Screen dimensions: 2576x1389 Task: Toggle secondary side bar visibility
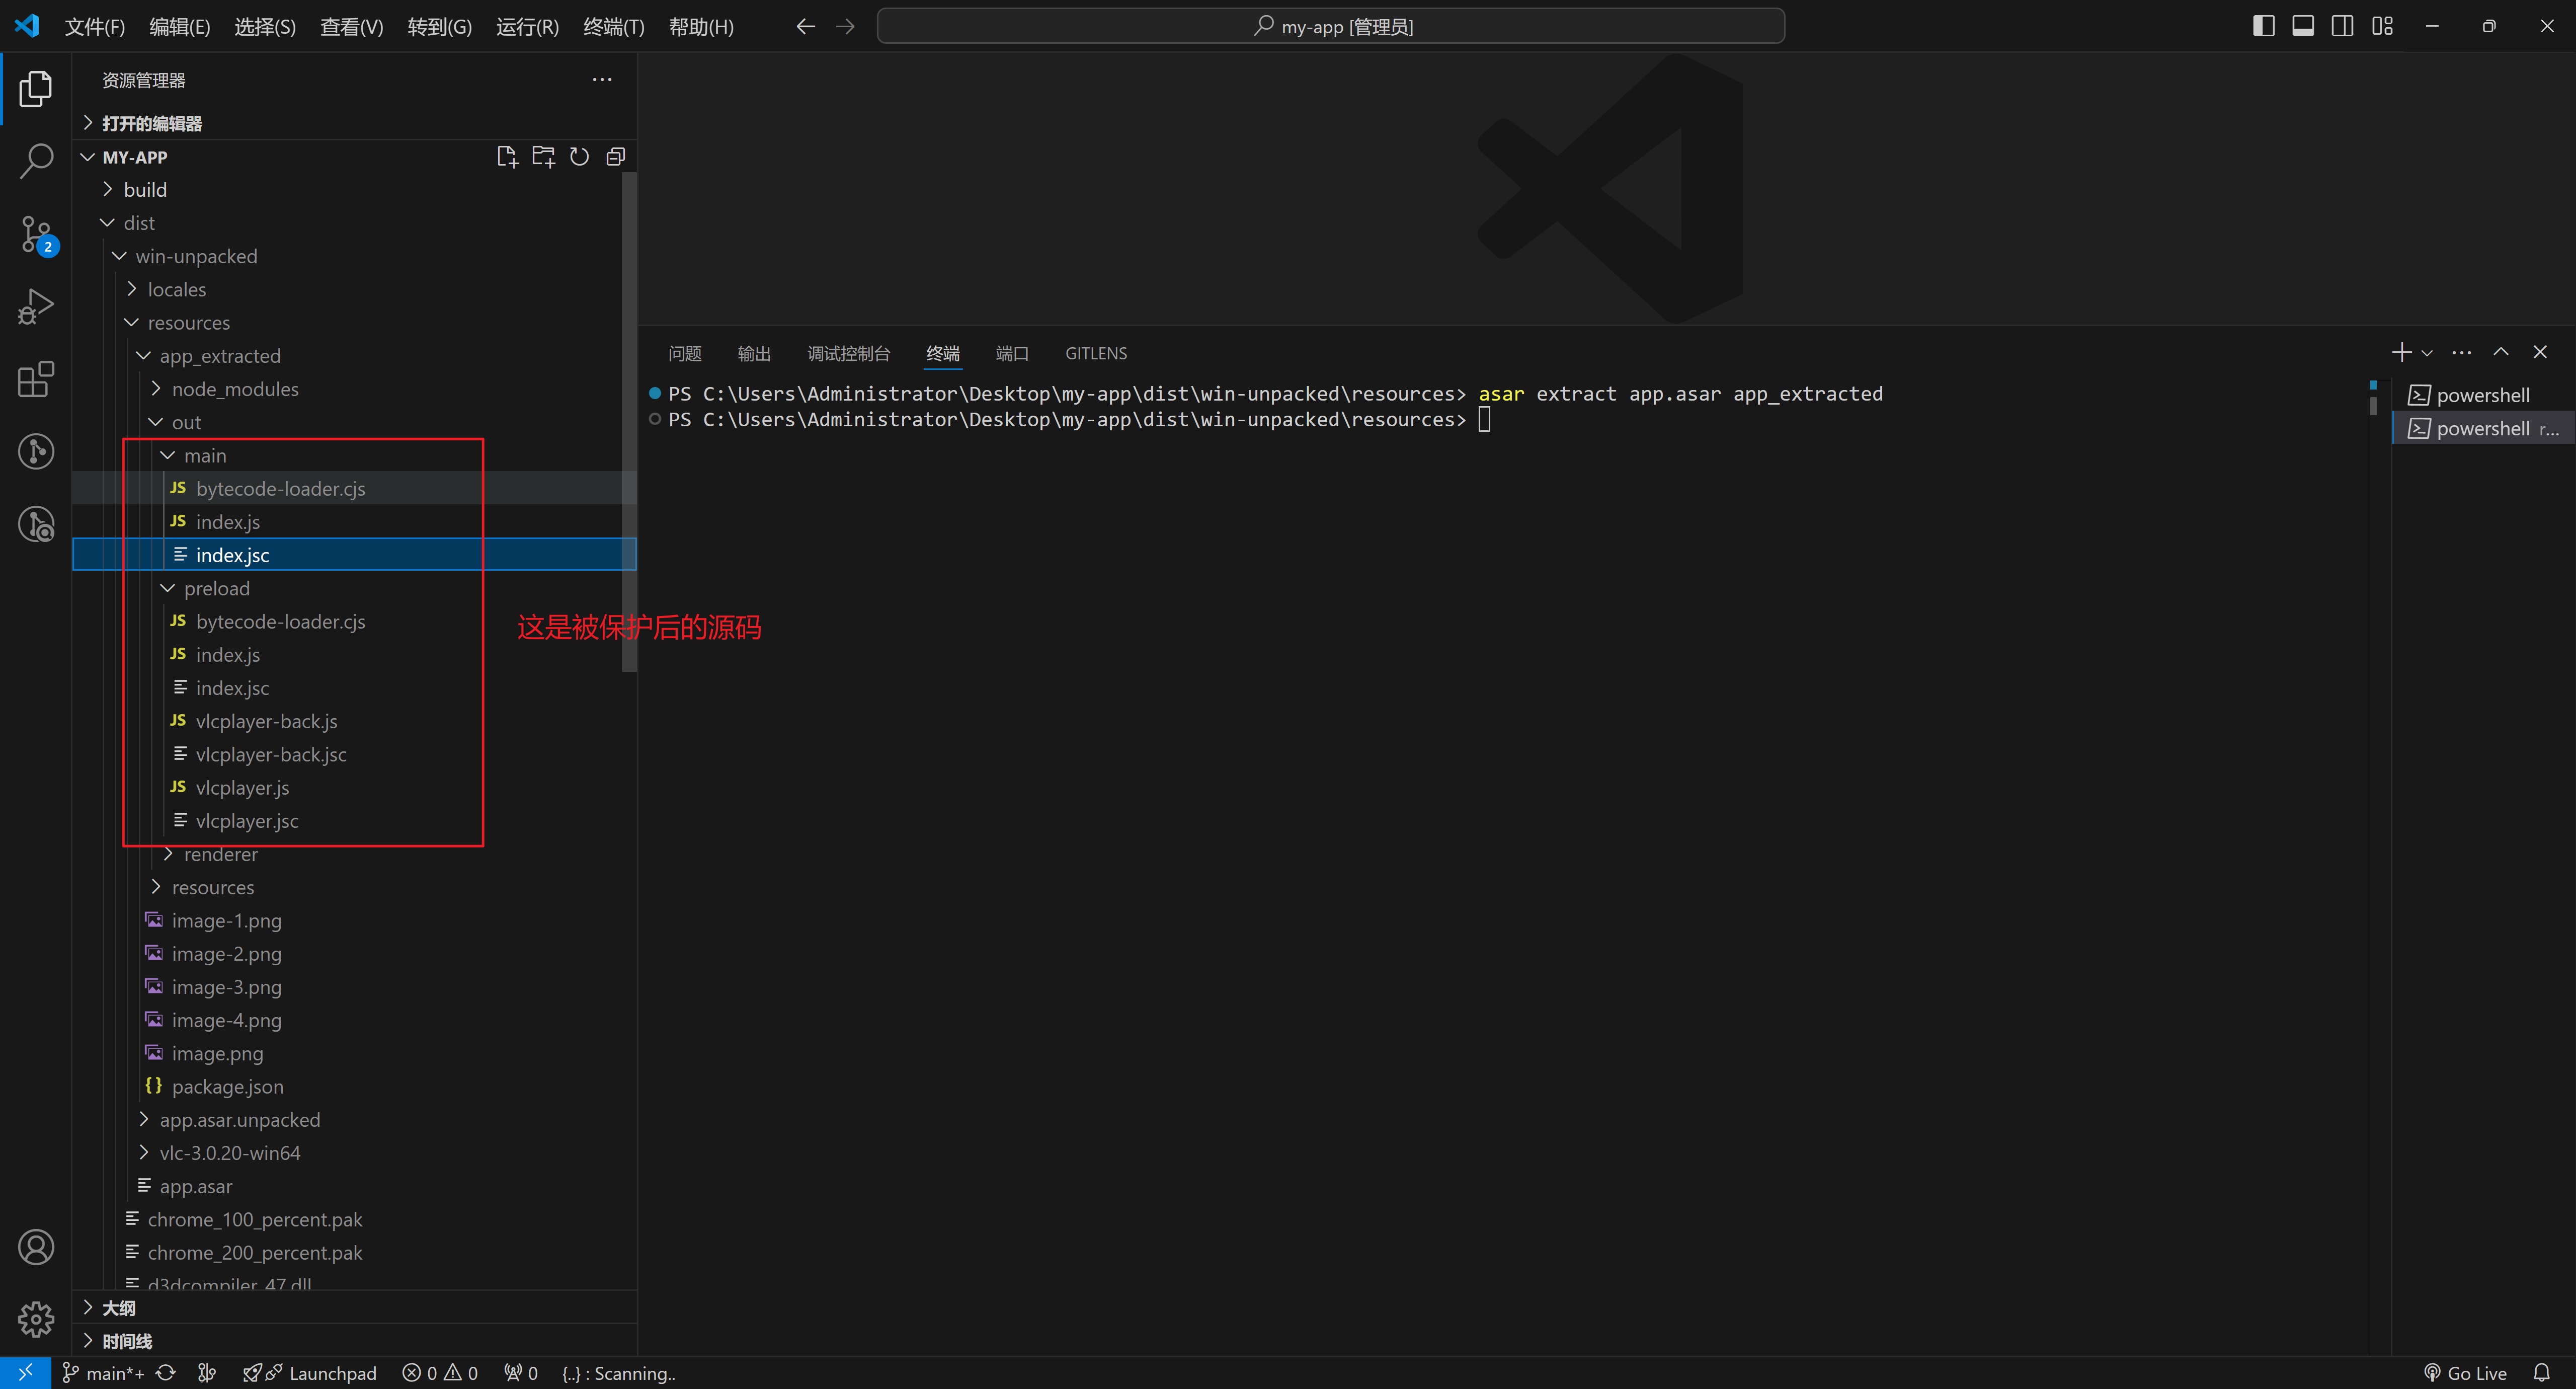click(x=2342, y=26)
